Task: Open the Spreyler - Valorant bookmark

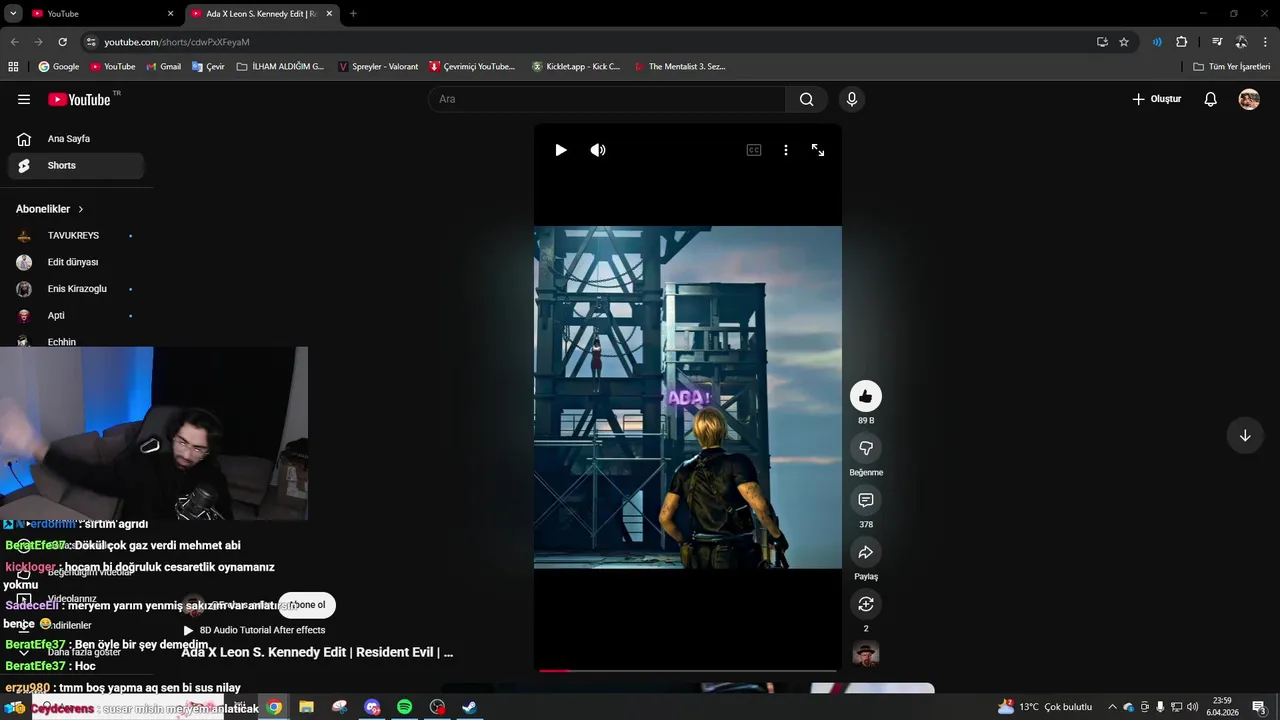Action: coord(378,67)
